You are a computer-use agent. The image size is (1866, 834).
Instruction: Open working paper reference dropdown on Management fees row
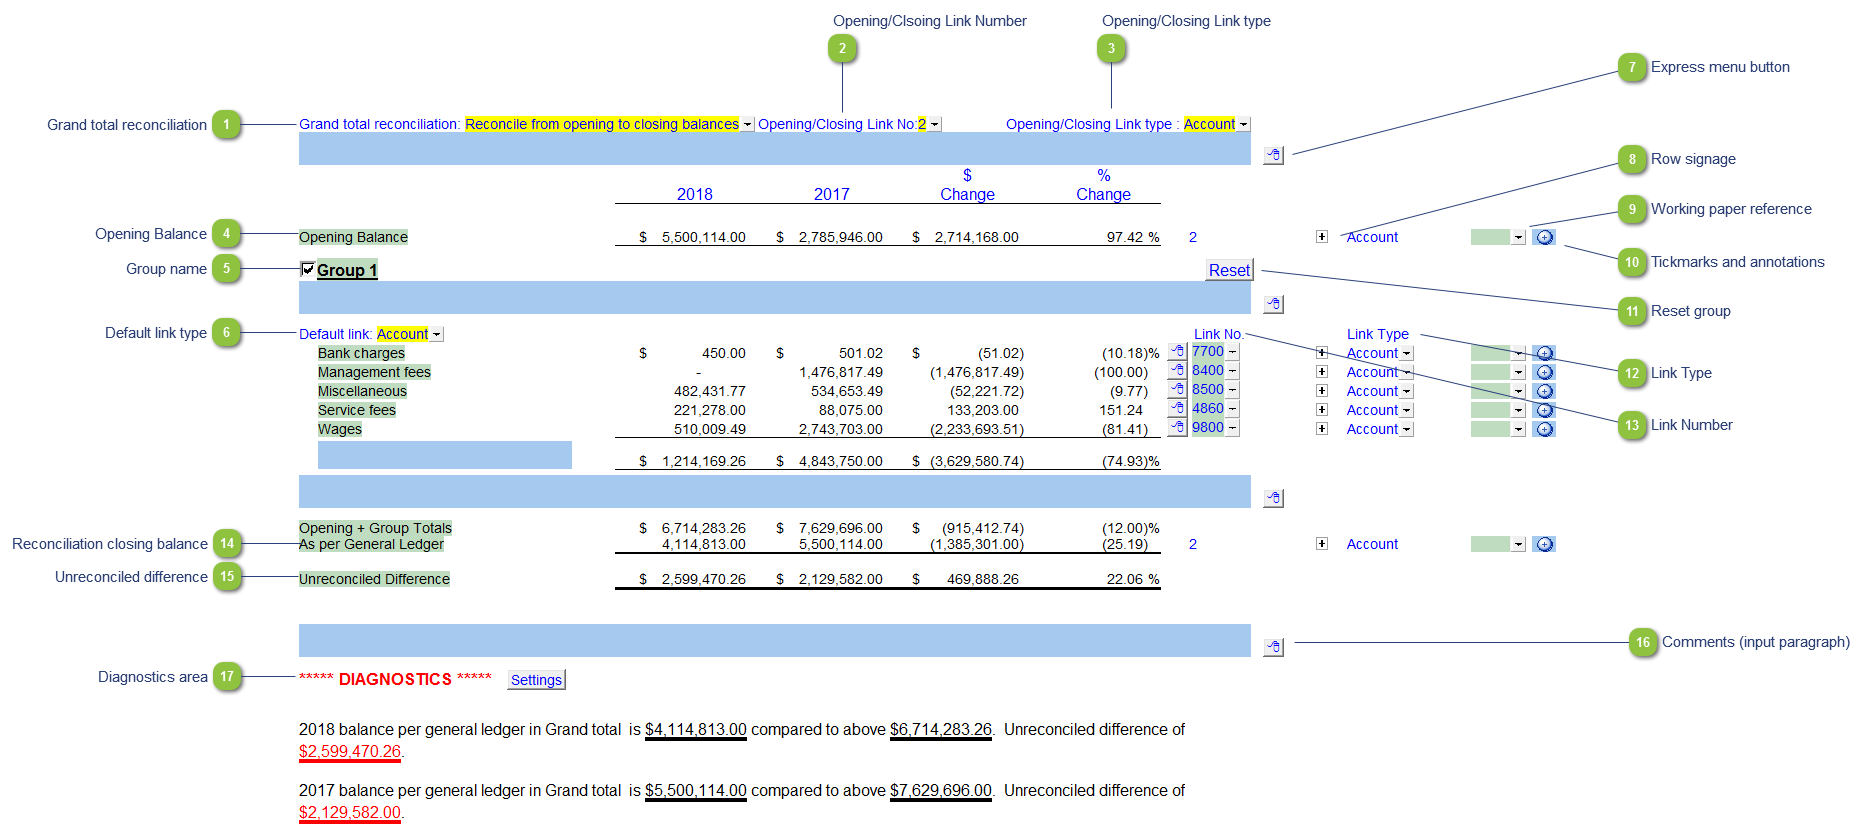click(1518, 373)
